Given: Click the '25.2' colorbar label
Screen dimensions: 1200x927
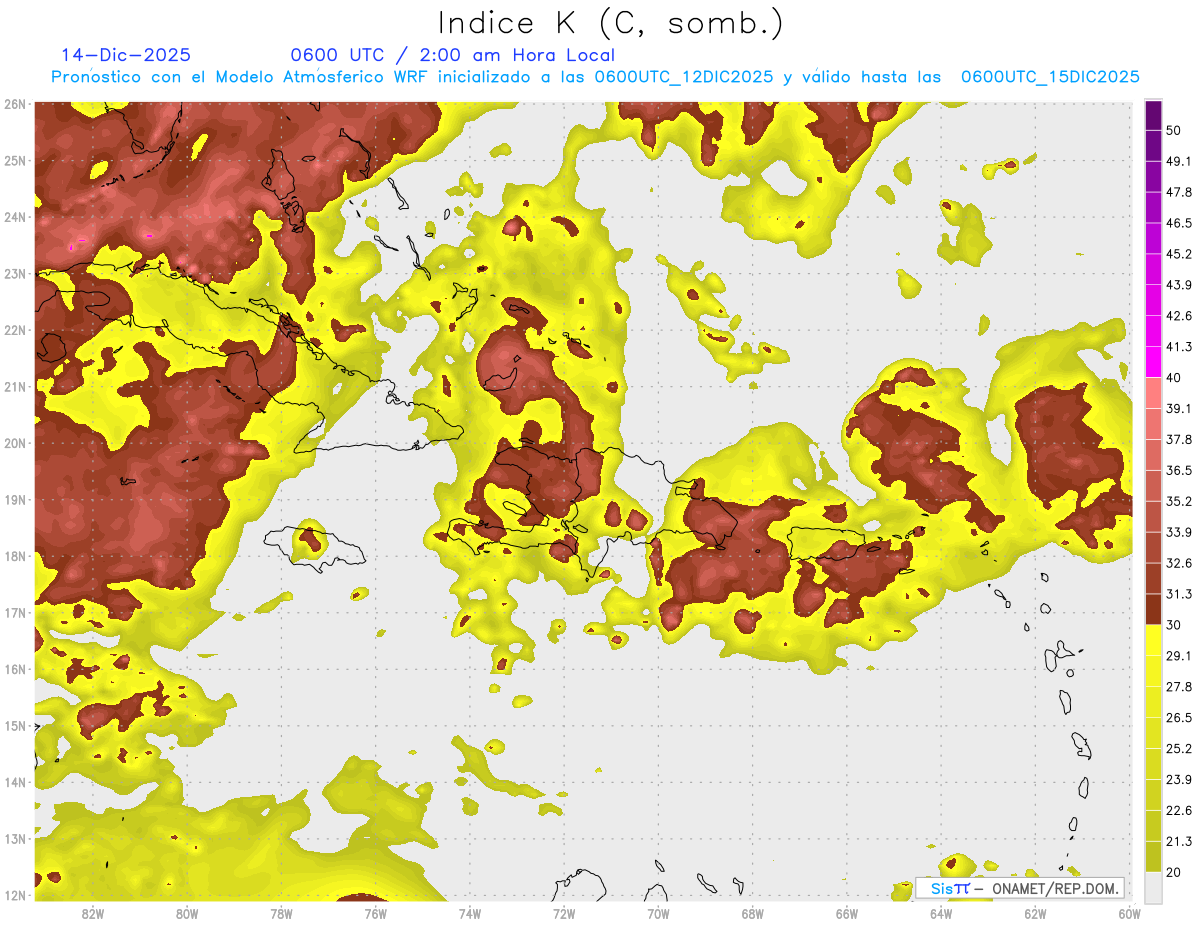Looking at the screenshot, I should [1179, 749].
